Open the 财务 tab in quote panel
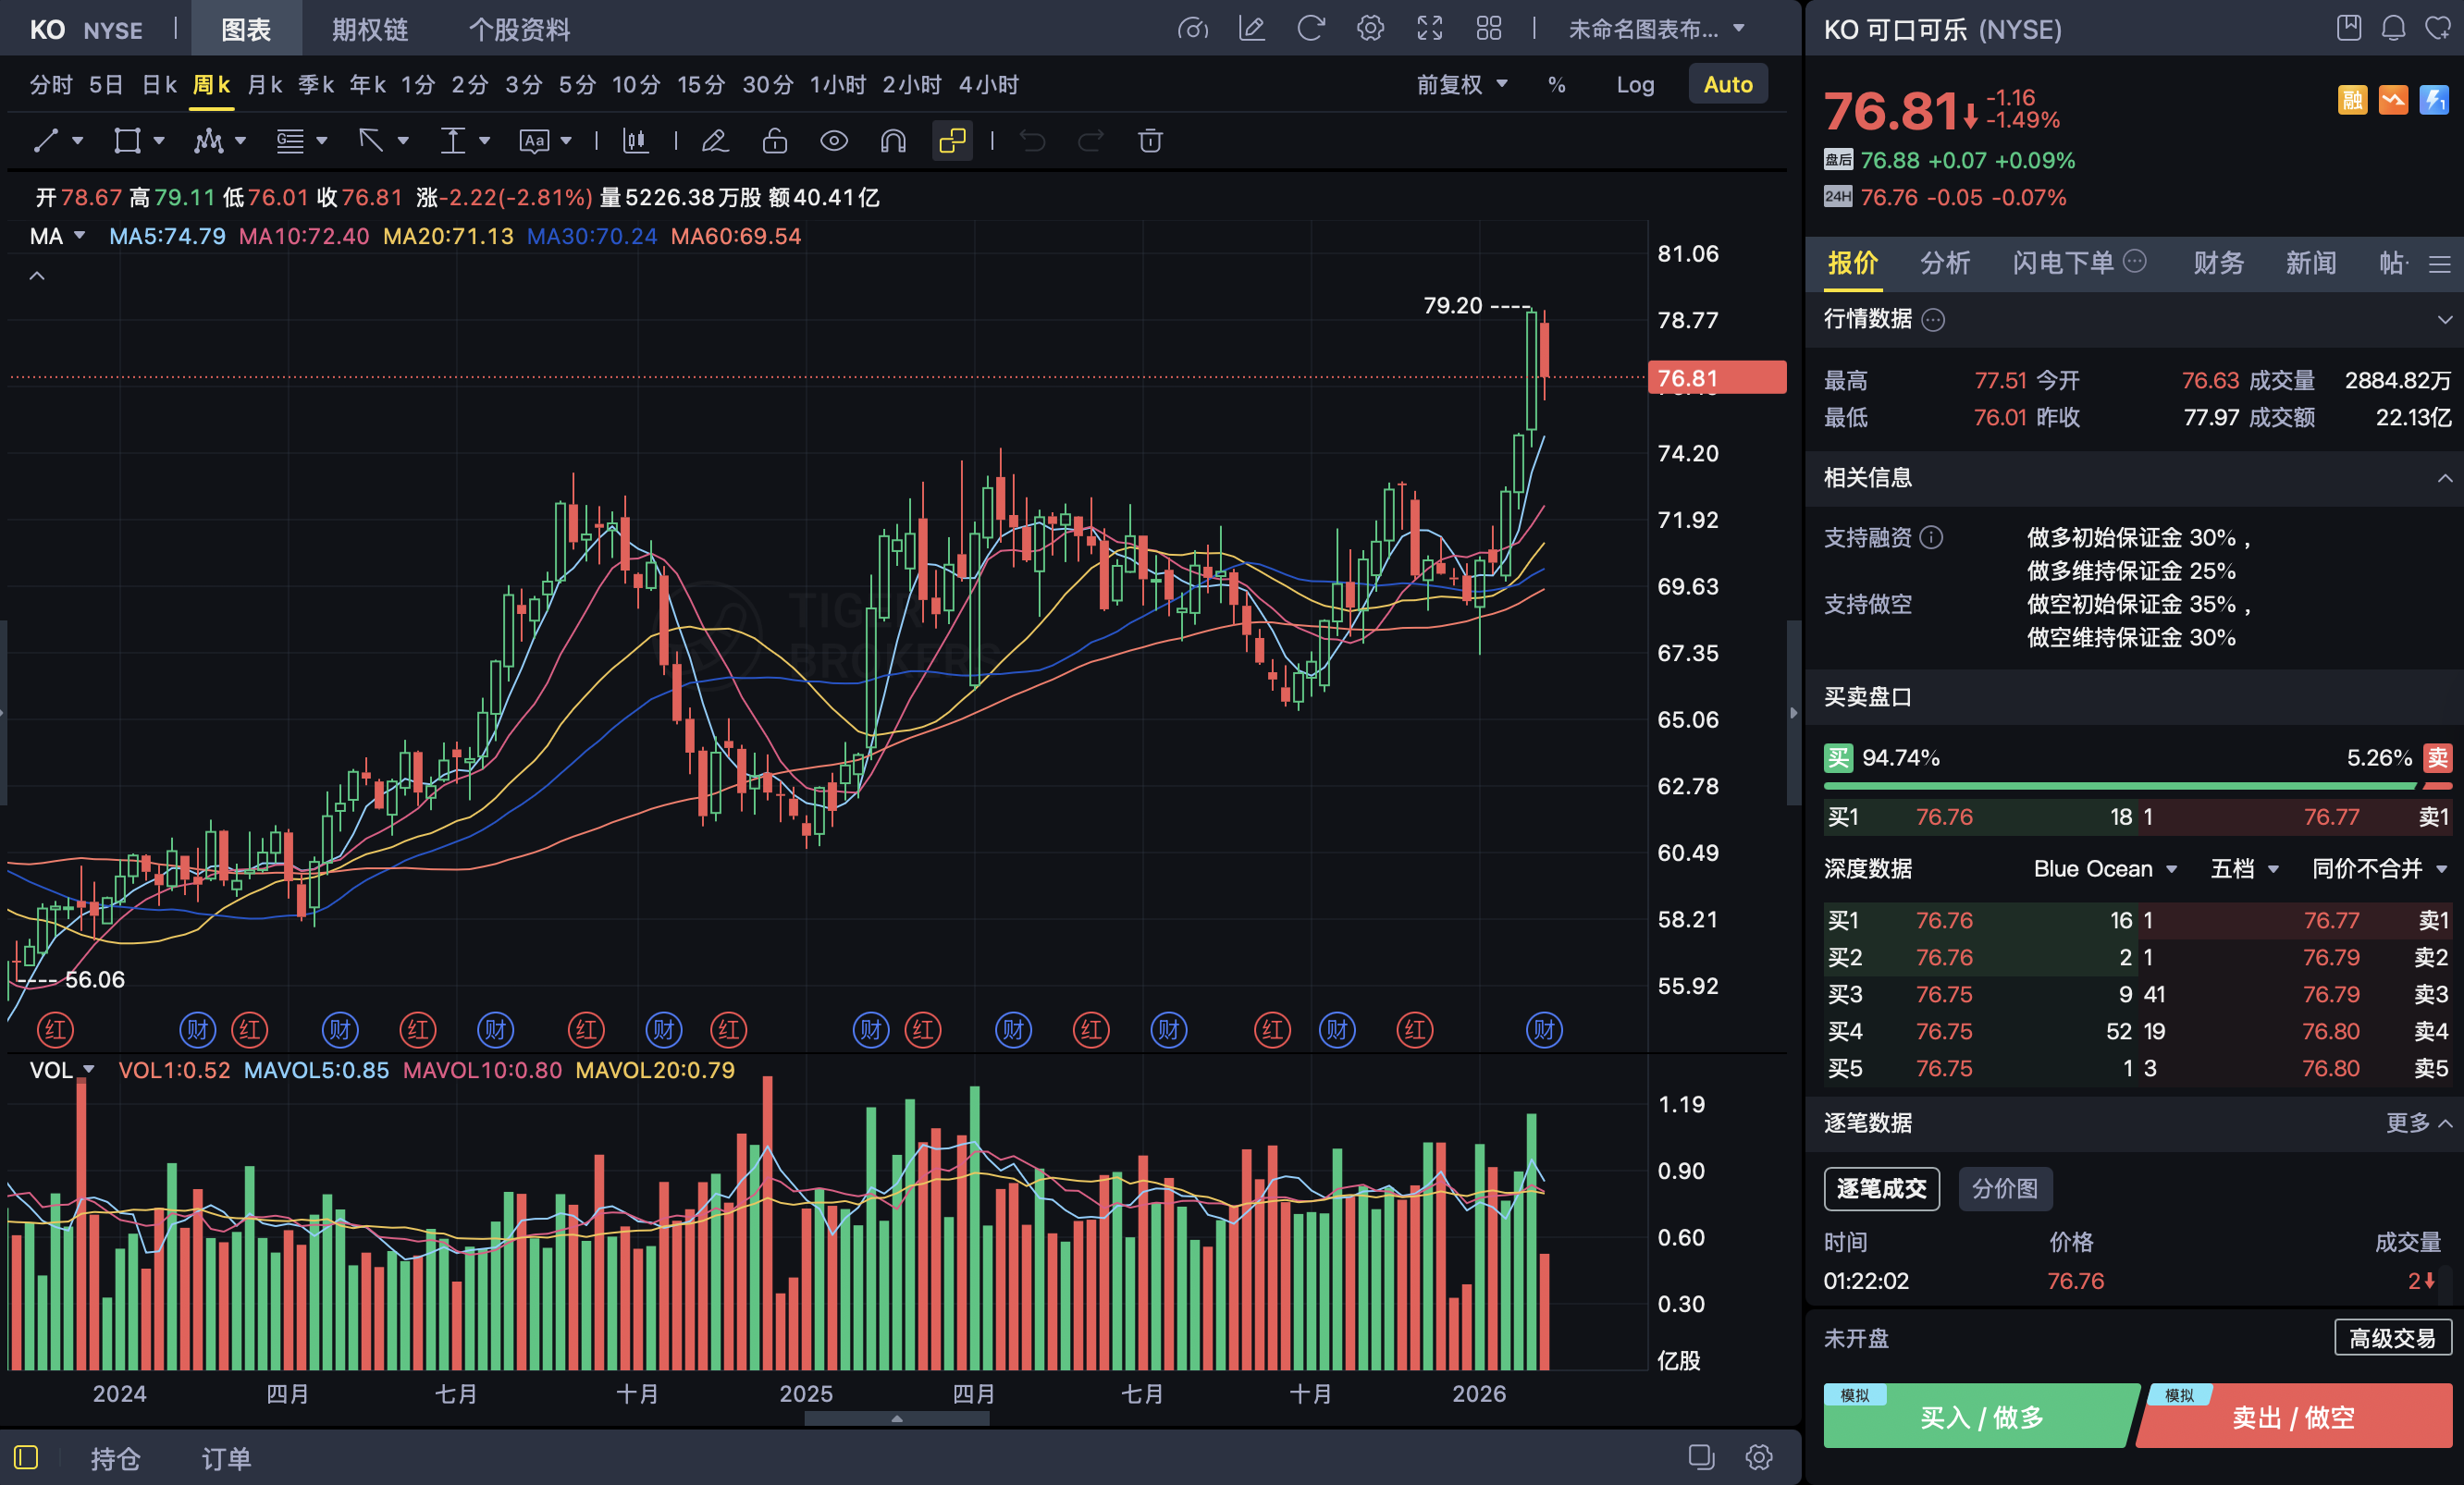The height and width of the screenshot is (1485, 2464). 2218,263
